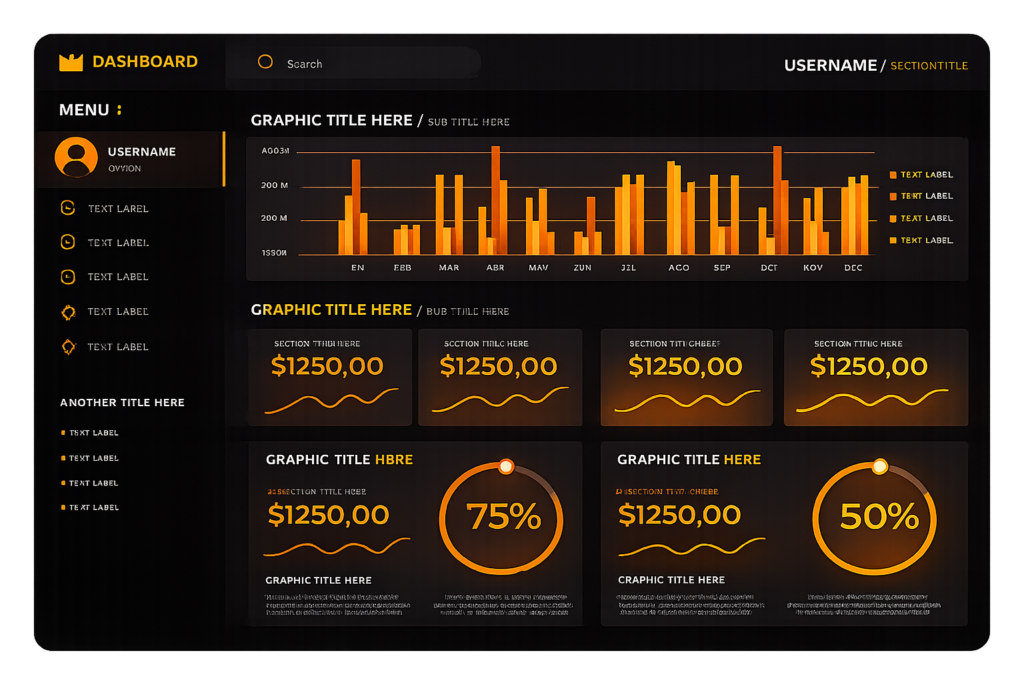The width and height of the screenshot is (1024, 683).
Task: Click the crown logo icon
Action: tap(71, 62)
